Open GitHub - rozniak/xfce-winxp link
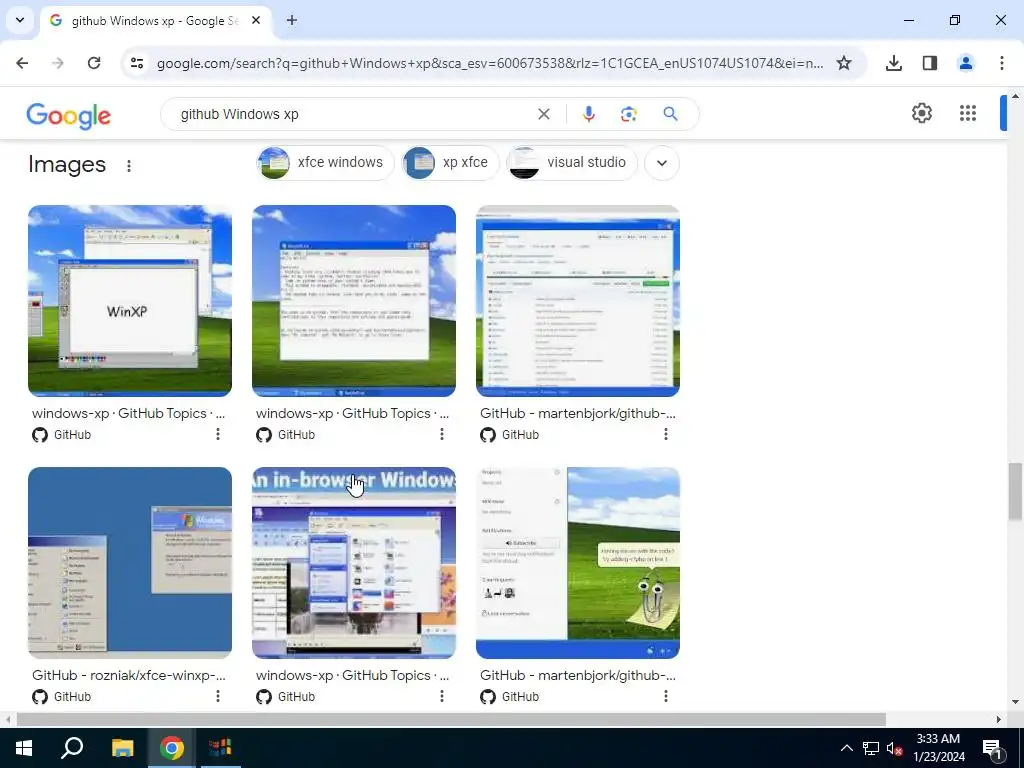This screenshot has width=1024, height=768. [x=129, y=675]
